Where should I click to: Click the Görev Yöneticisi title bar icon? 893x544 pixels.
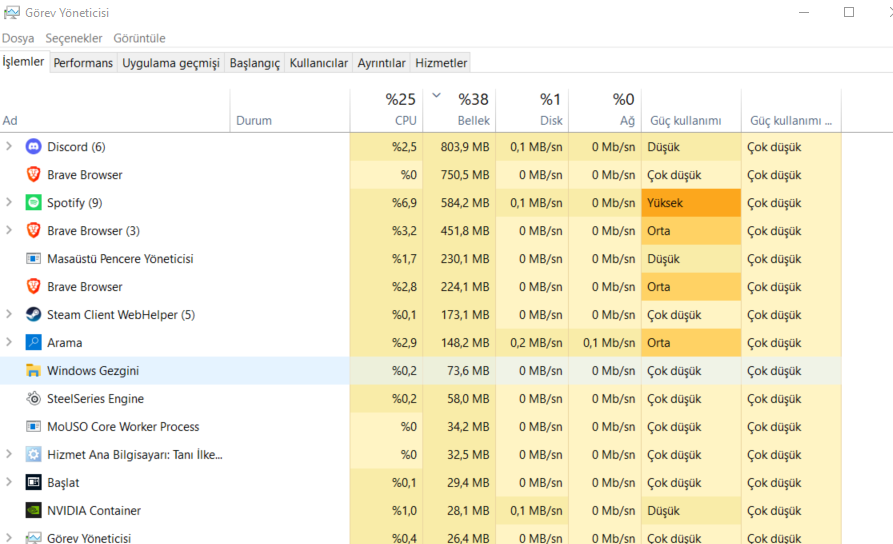(11, 13)
